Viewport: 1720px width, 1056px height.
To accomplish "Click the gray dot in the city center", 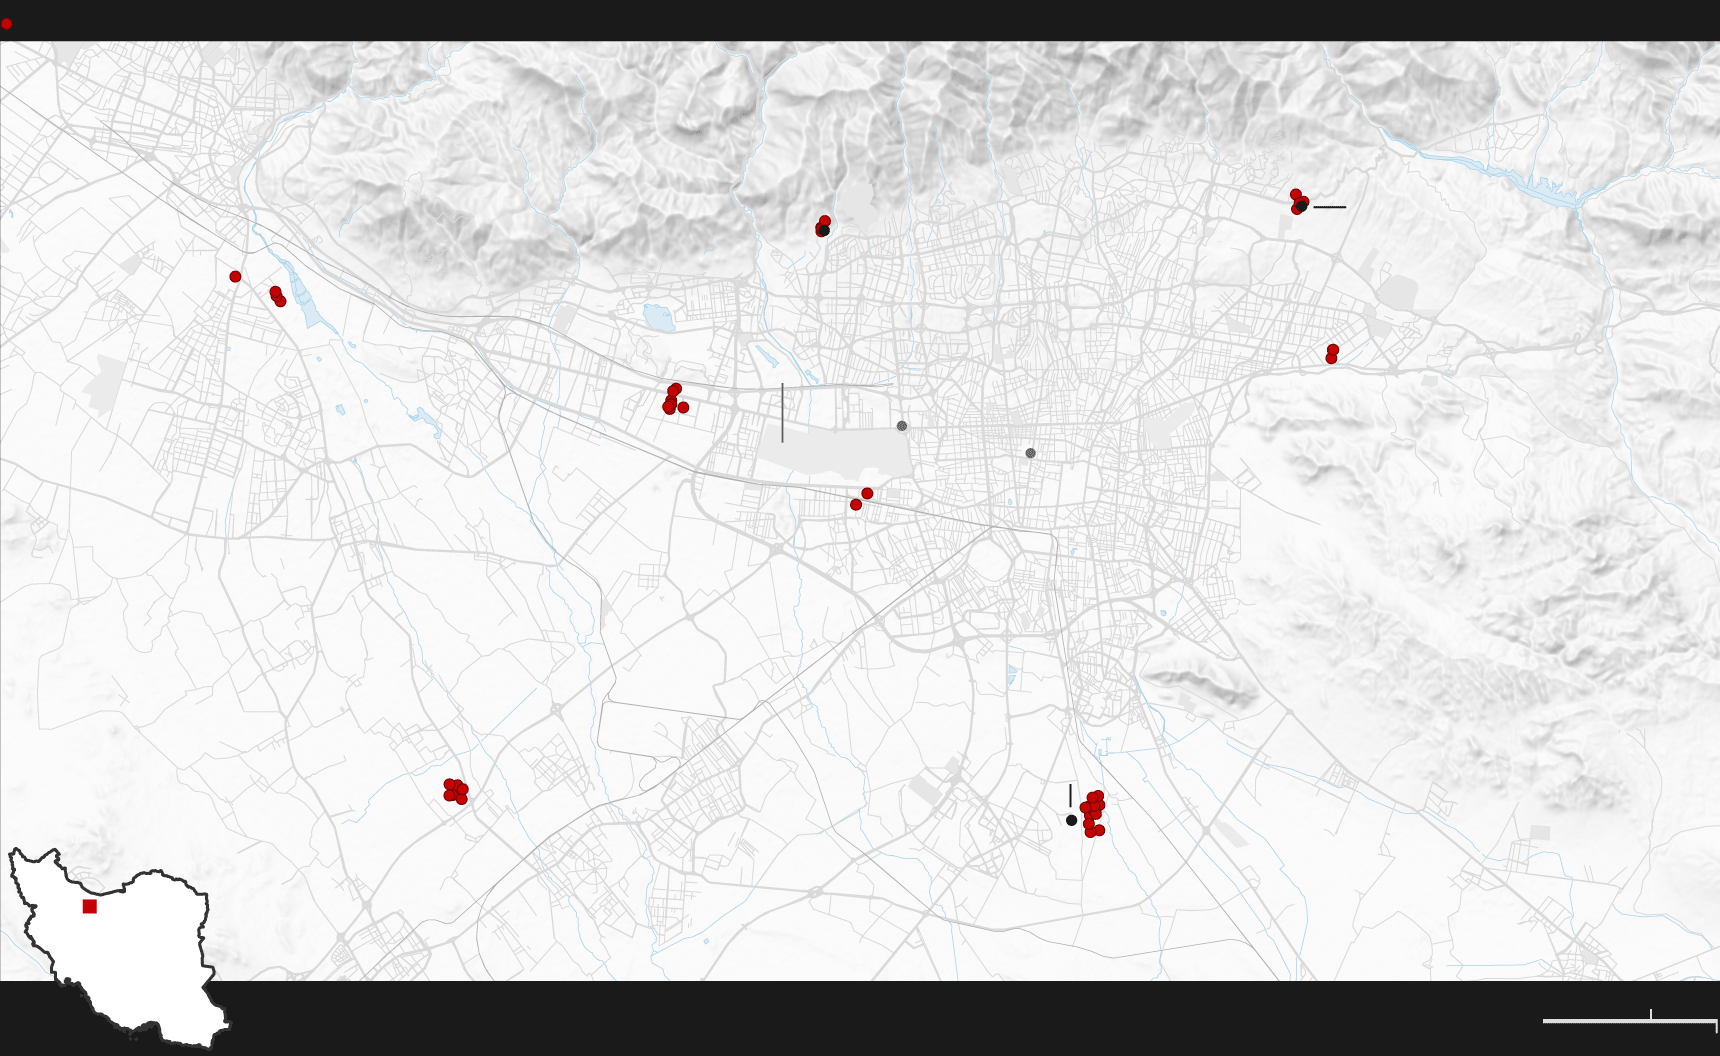I will point(1030,453).
